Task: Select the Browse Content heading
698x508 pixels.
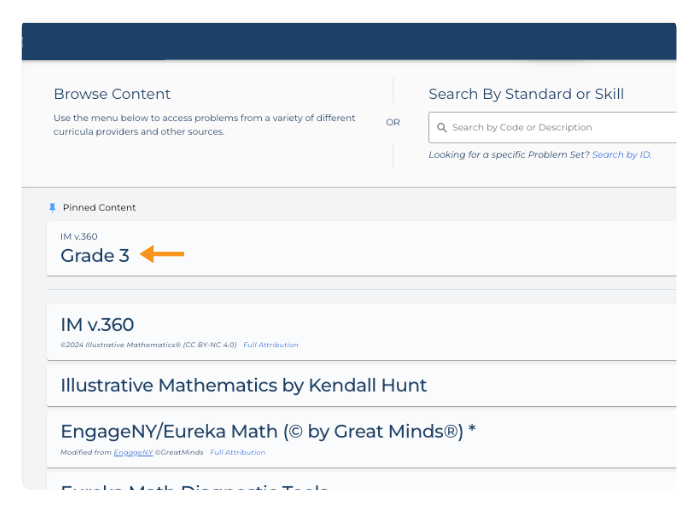Action: (112, 94)
